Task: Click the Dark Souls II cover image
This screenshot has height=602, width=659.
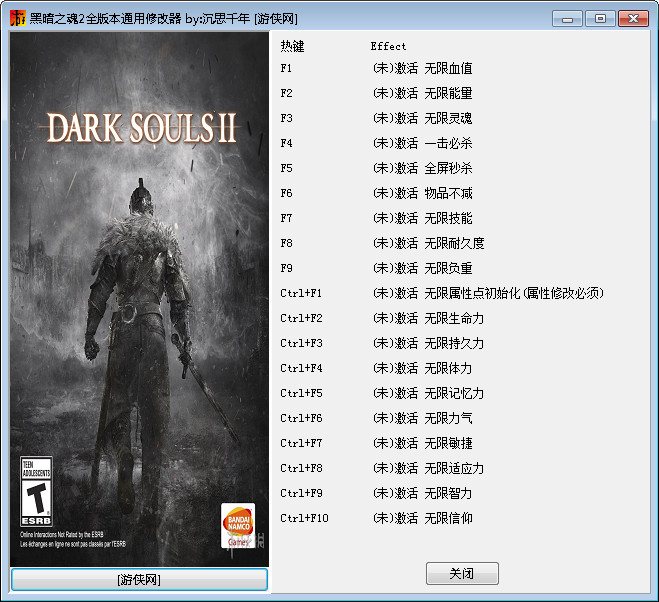Action: tap(139, 299)
